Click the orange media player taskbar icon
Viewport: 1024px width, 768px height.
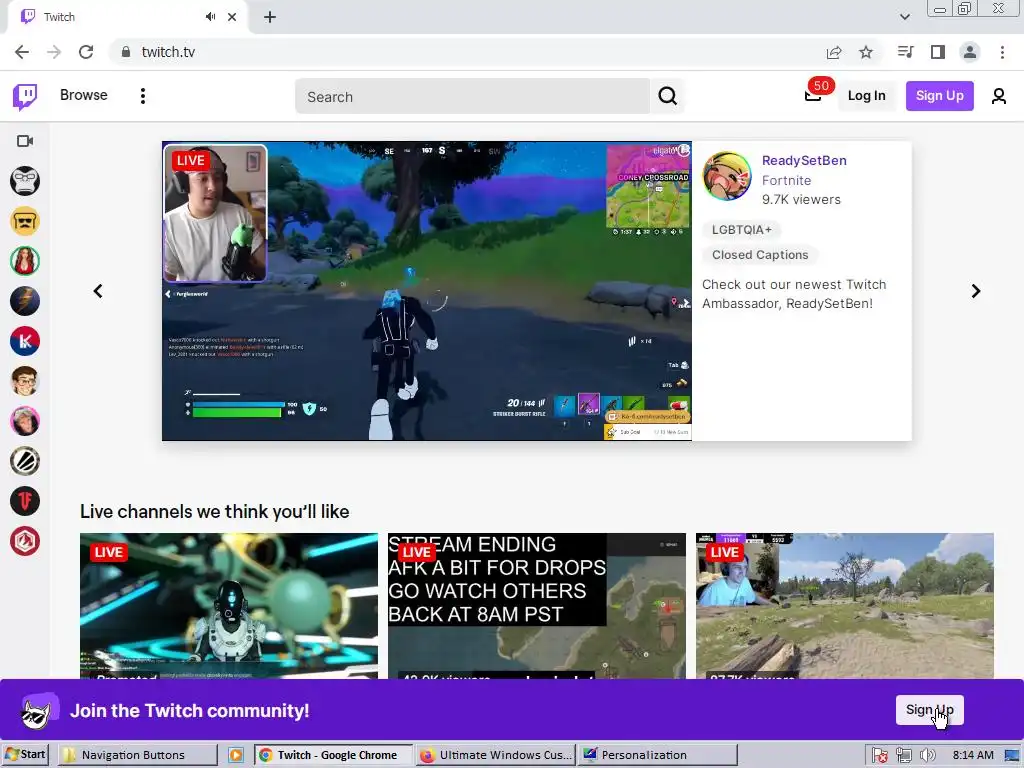(236, 755)
